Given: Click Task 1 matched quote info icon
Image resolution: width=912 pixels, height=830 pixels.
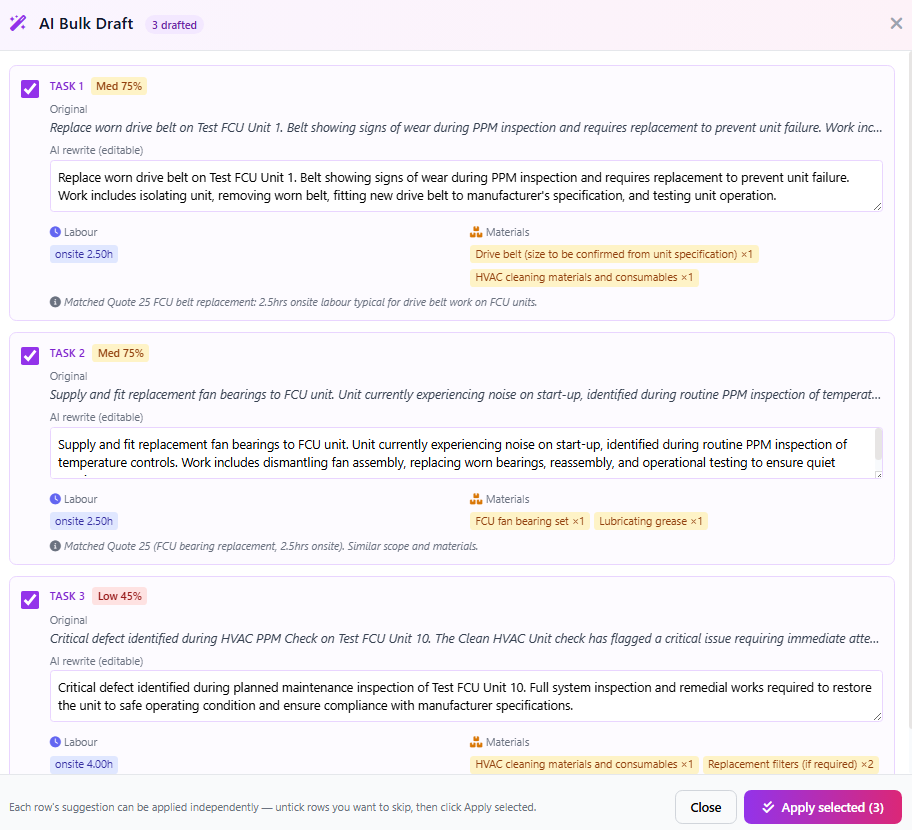Looking at the screenshot, I should [x=55, y=302].
